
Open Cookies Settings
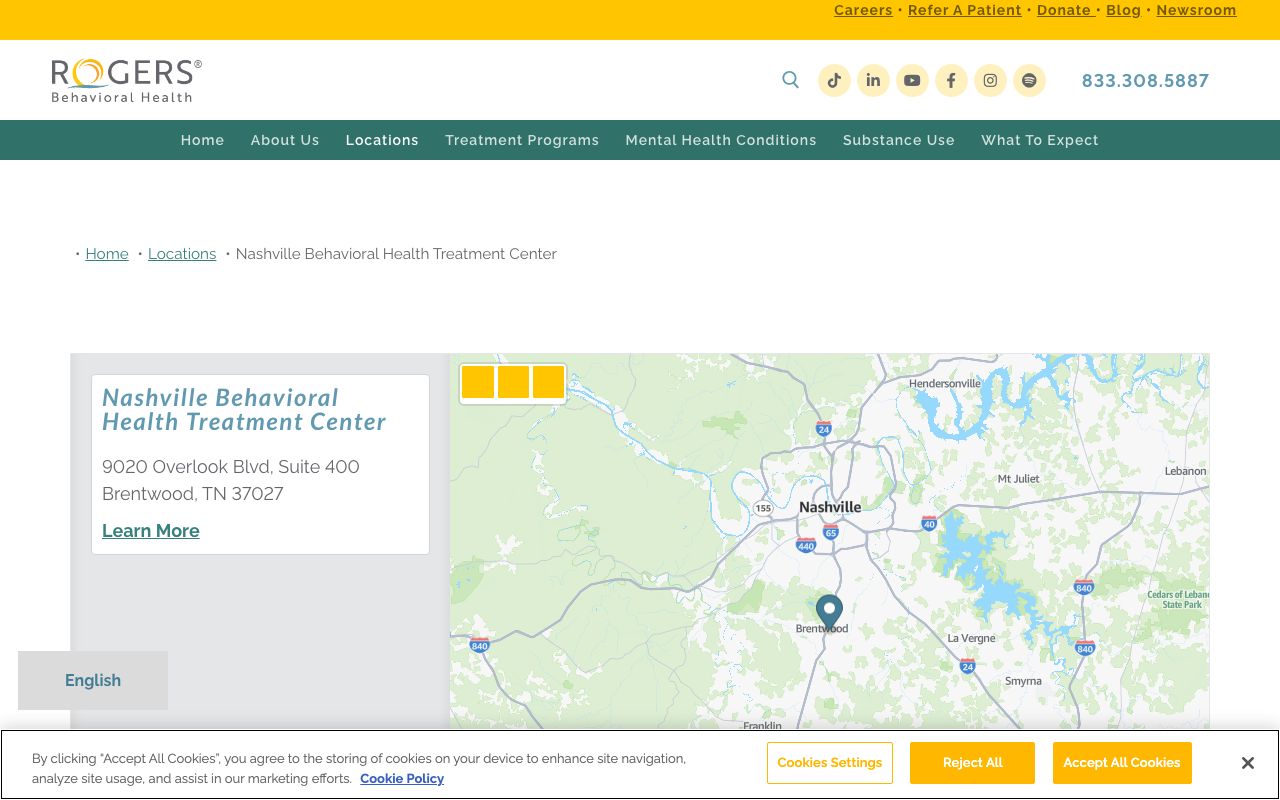click(829, 763)
